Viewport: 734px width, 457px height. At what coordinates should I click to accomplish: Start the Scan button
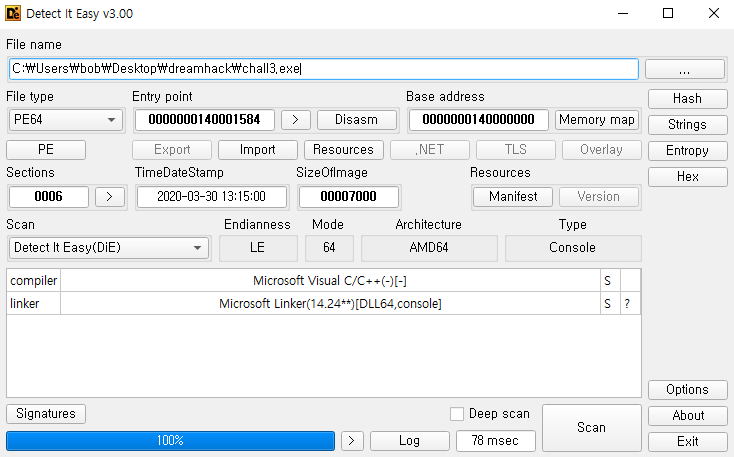tap(592, 428)
